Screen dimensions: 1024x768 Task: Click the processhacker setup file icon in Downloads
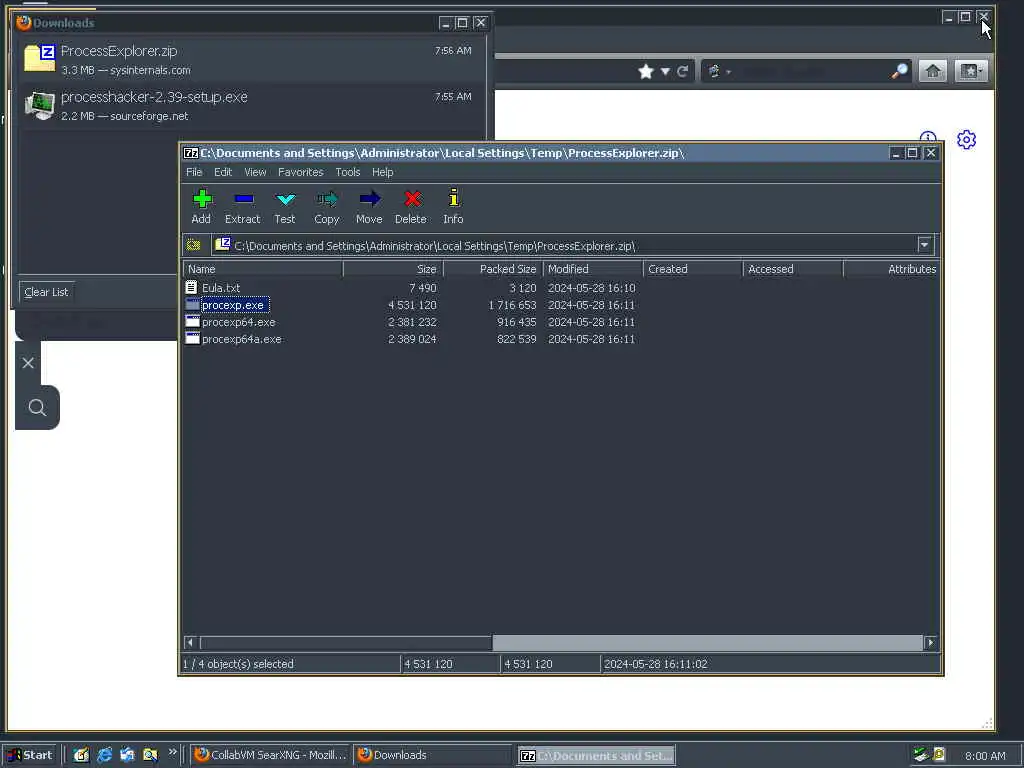pos(39,105)
